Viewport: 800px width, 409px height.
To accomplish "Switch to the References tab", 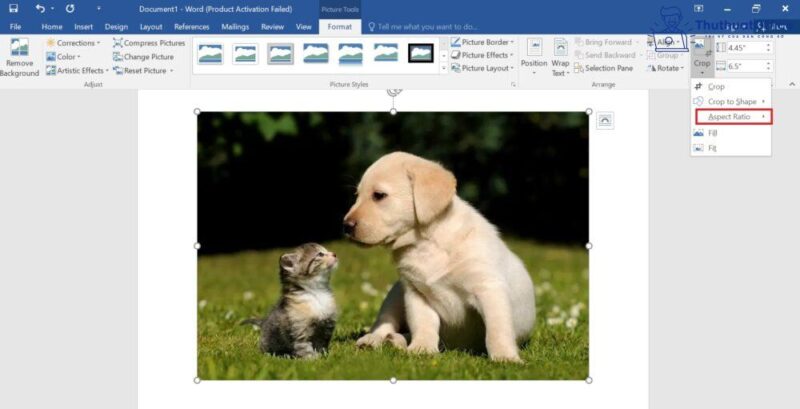I will 192,27.
